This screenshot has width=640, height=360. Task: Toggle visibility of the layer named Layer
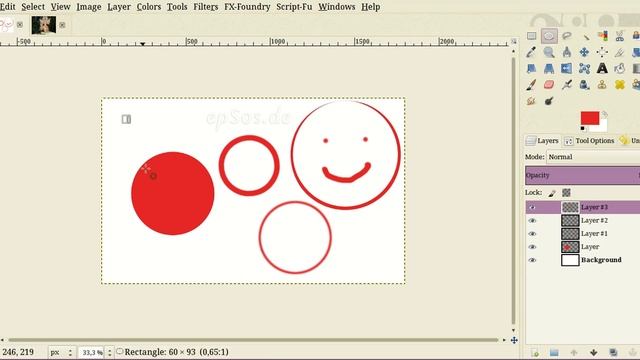click(532, 247)
